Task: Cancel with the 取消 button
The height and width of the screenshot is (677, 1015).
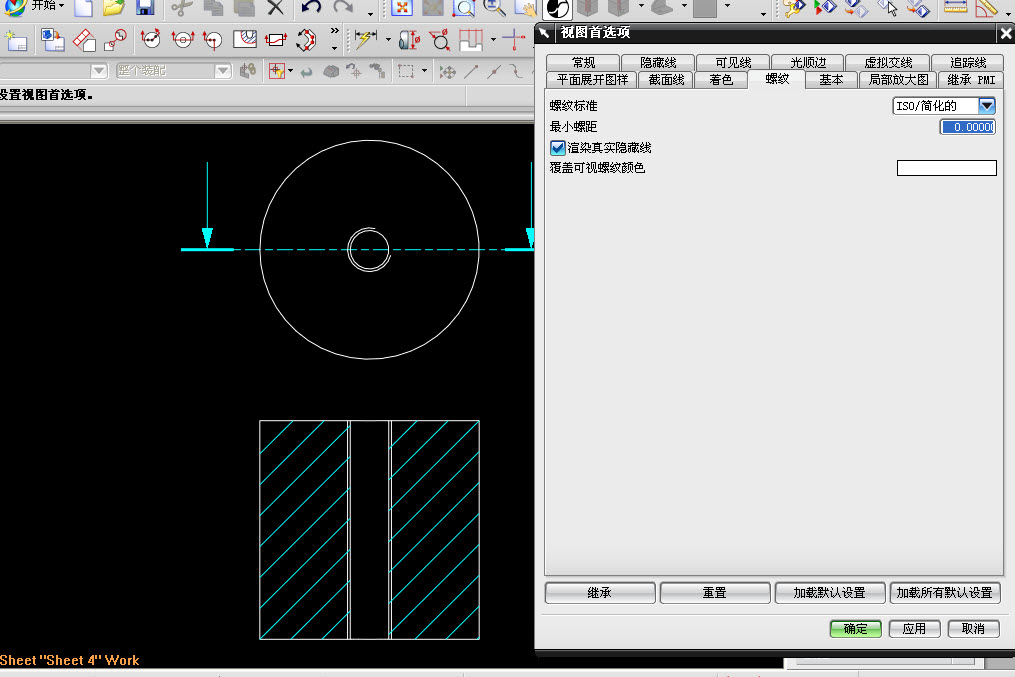Action: point(973,628)
